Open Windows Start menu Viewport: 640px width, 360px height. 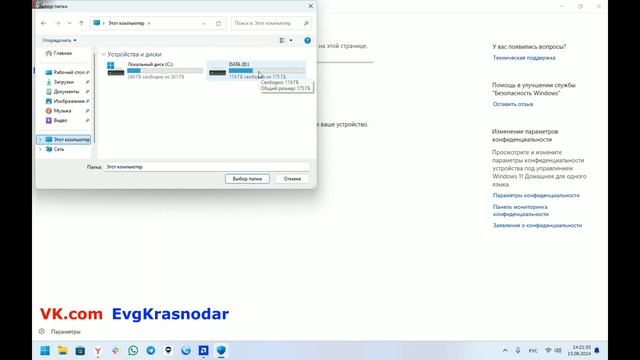pyautogui.click(x=45, y=351)
